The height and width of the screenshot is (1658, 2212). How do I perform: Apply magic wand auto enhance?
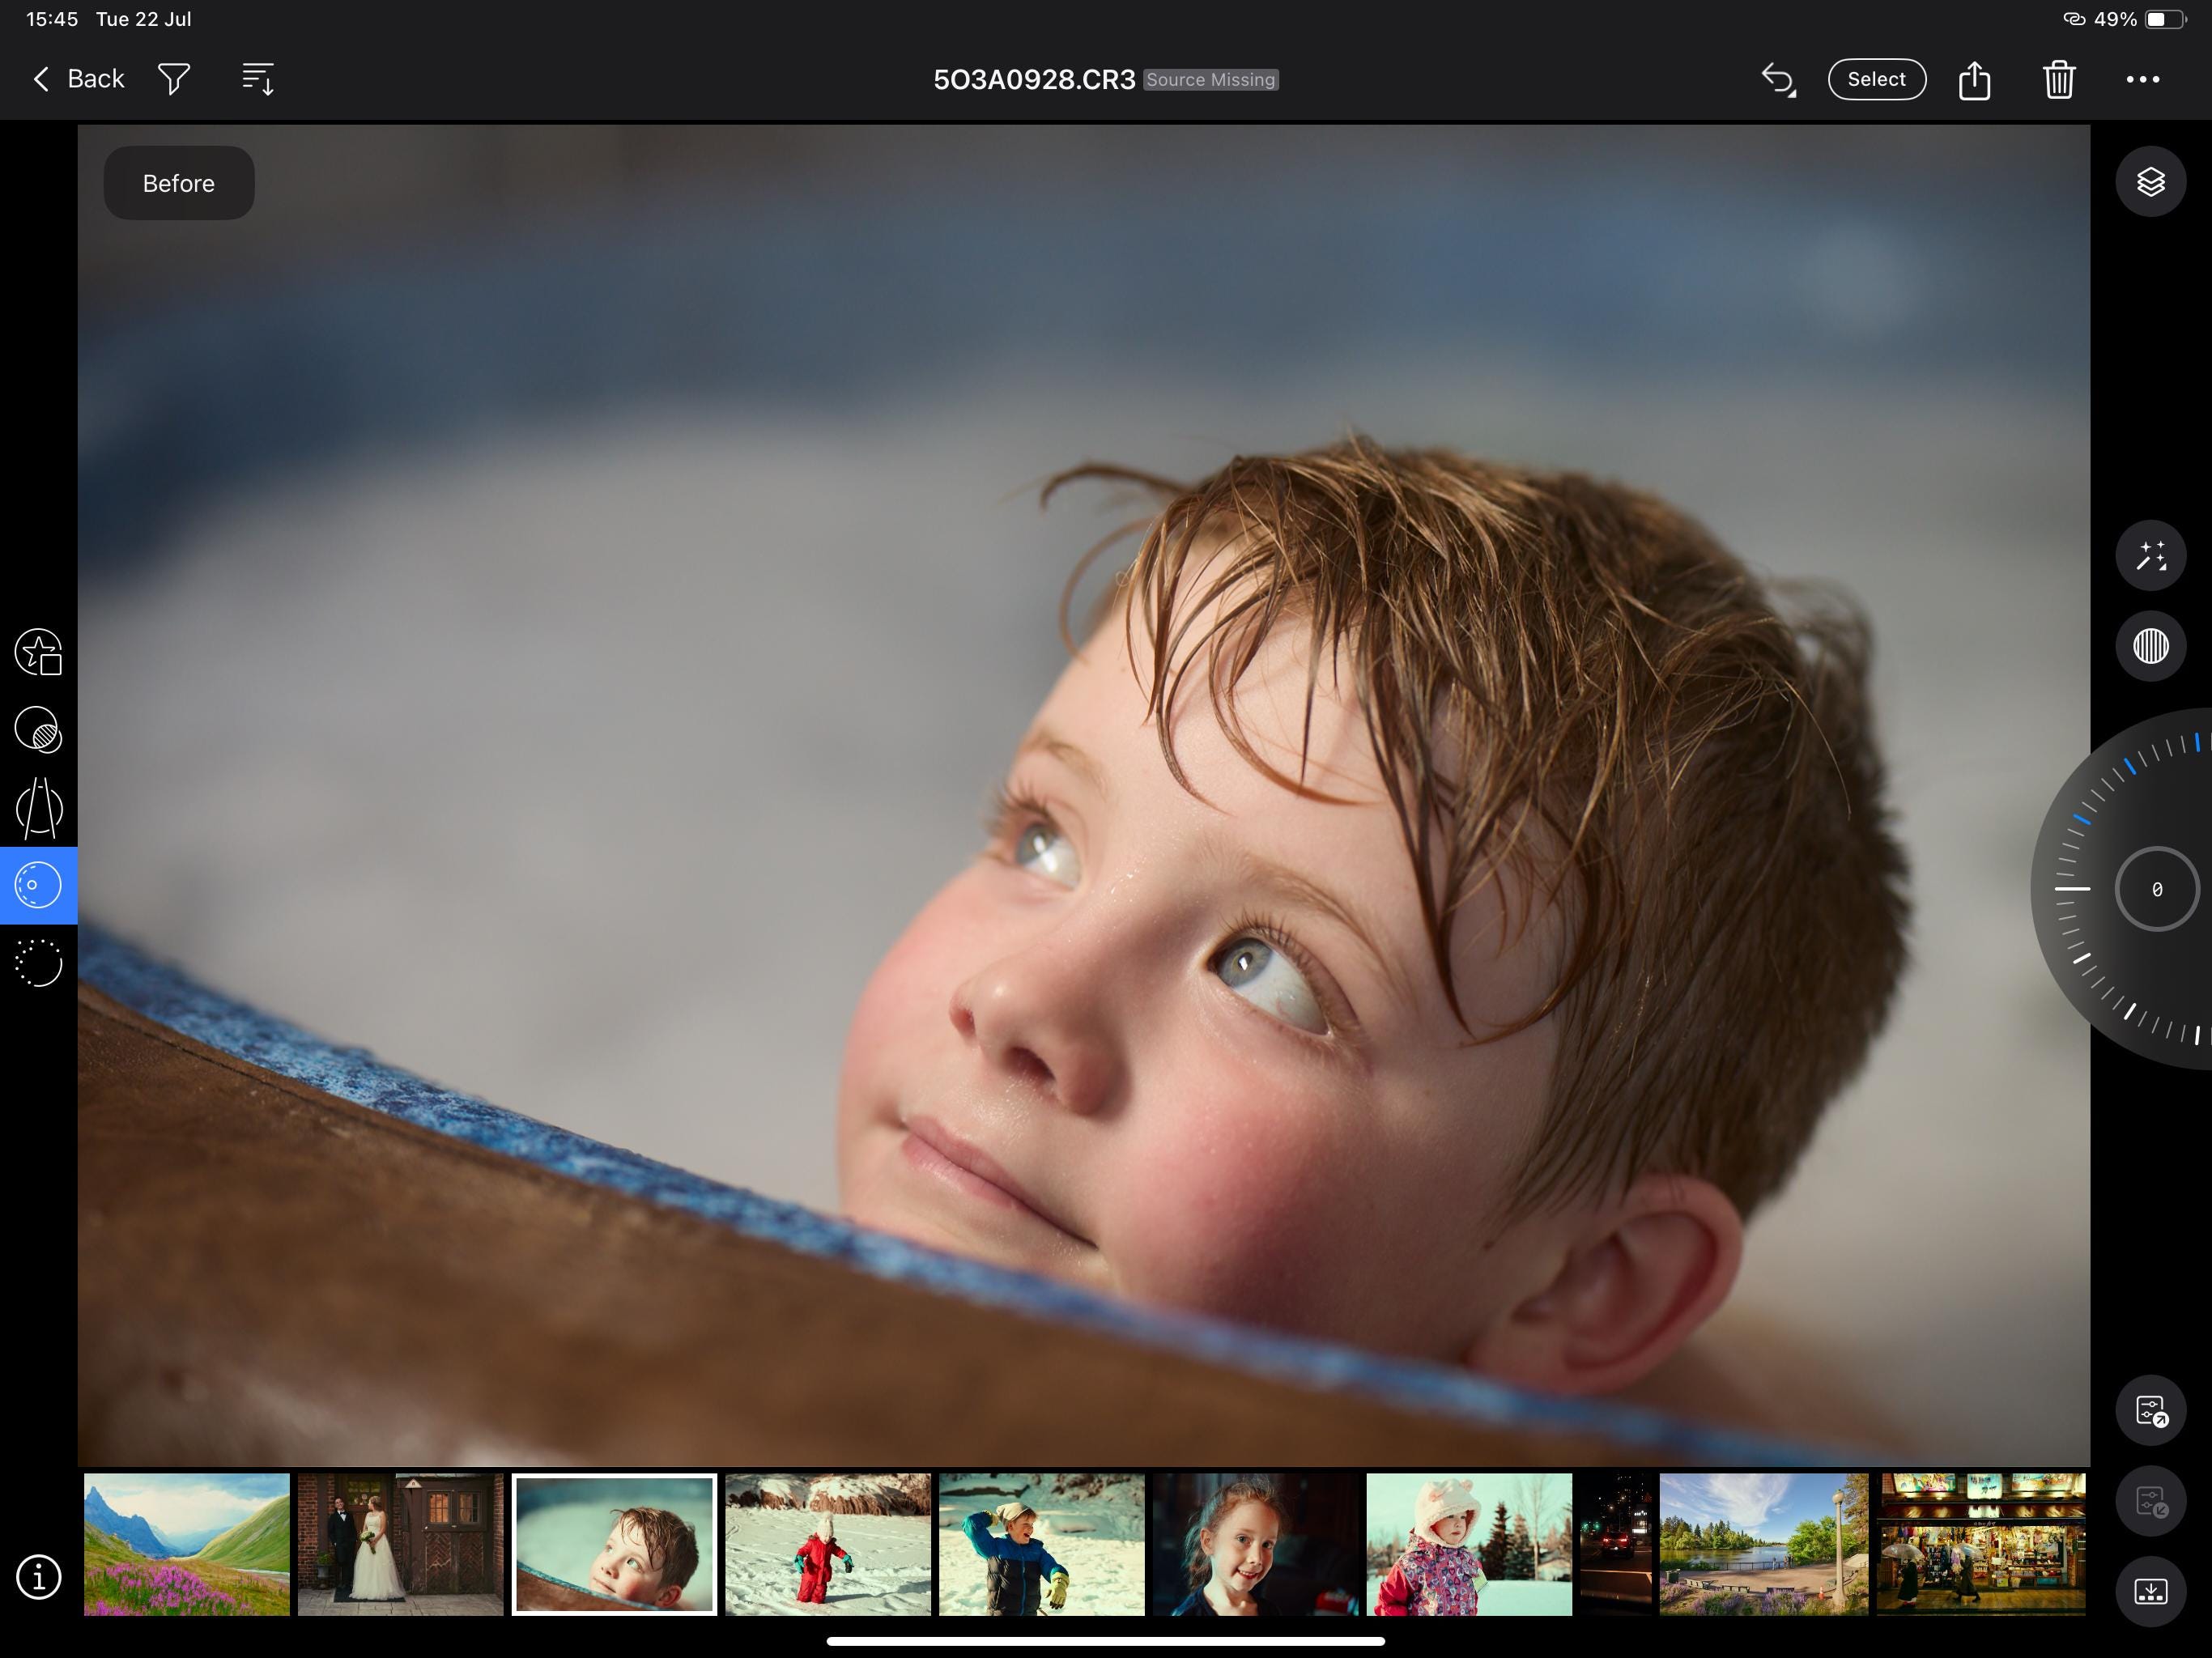pos(2150,556)
